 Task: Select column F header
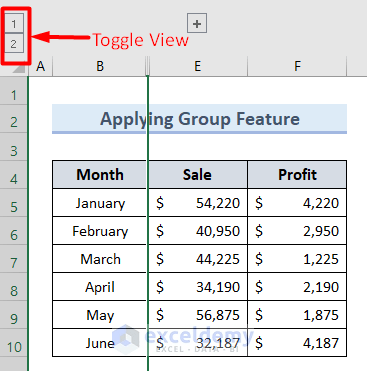click(x=297, y=66)
